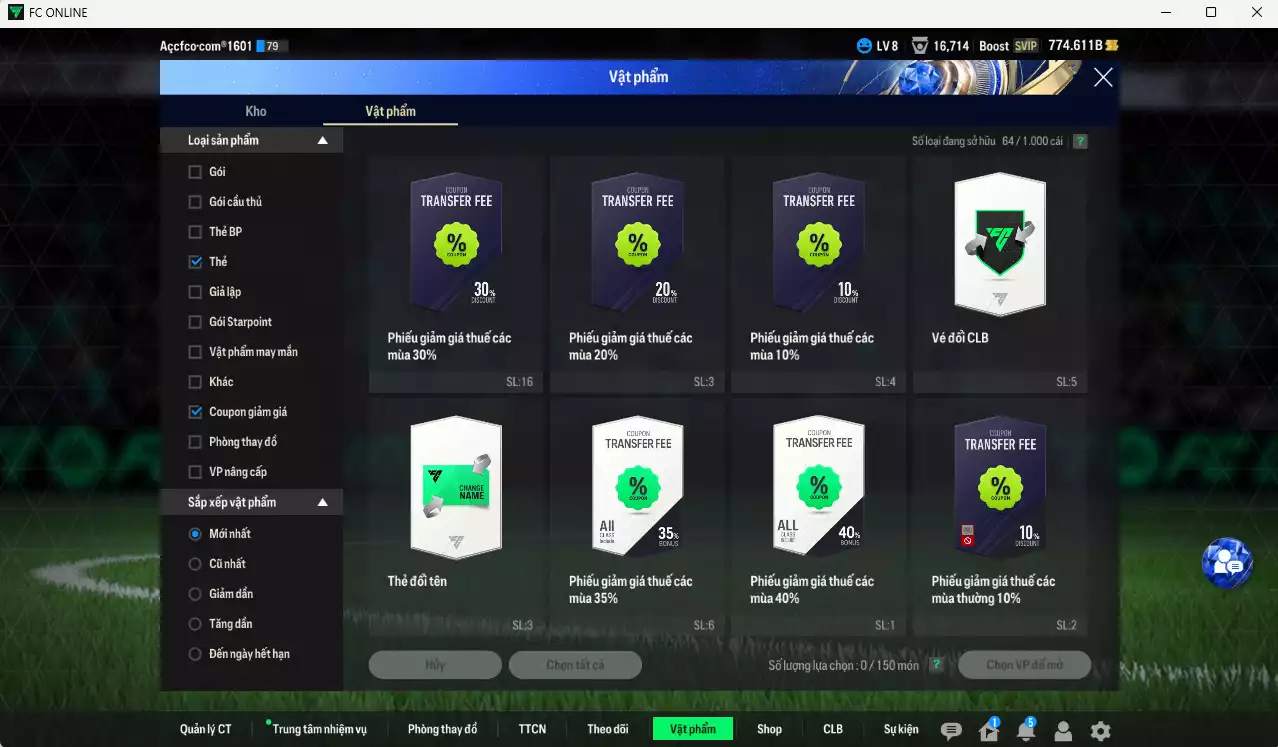Go to Shop in the bottom menu
The image size is (1278, 747).
[769, 729]
